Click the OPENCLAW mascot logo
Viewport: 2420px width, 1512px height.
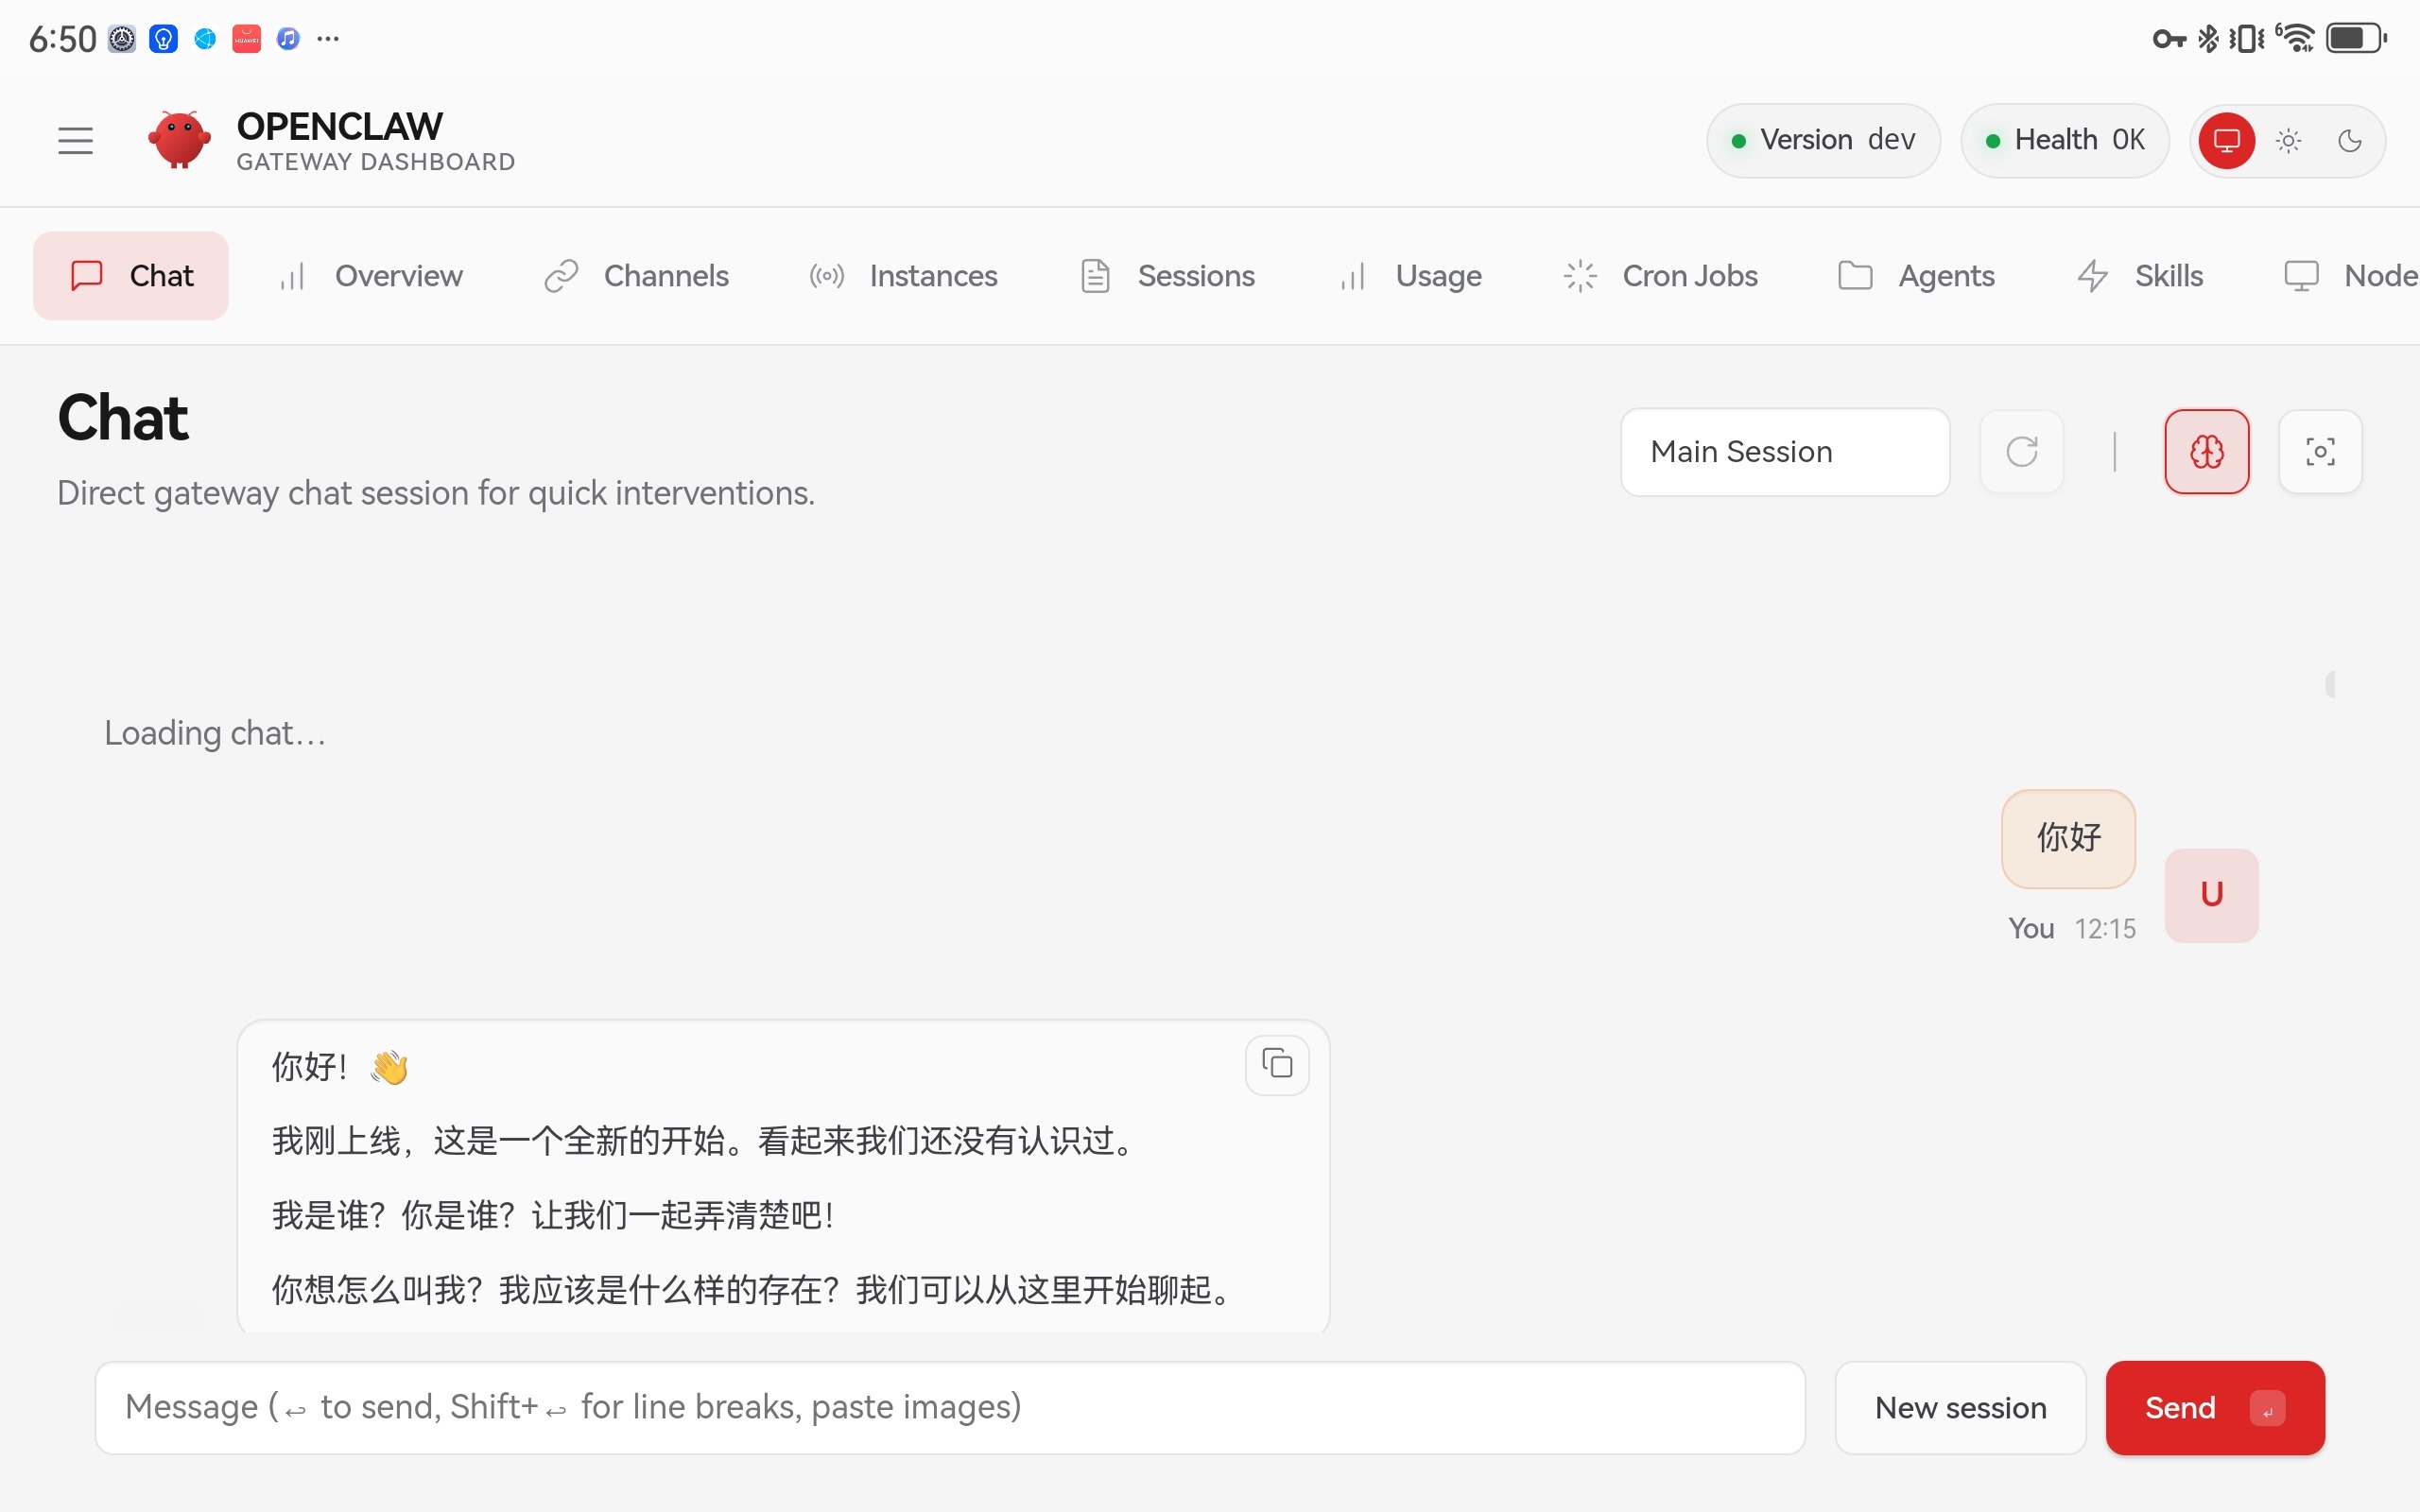pos(178,139)
